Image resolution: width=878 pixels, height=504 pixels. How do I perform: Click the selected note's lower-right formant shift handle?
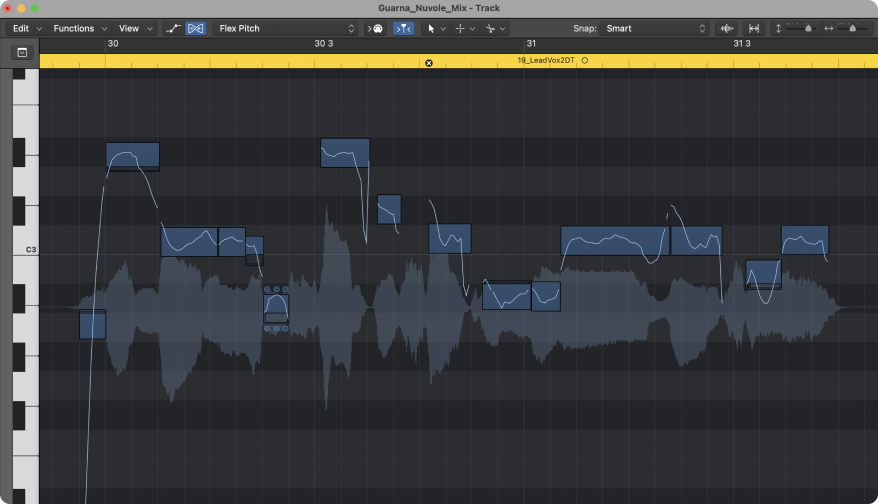coord(286,329)
